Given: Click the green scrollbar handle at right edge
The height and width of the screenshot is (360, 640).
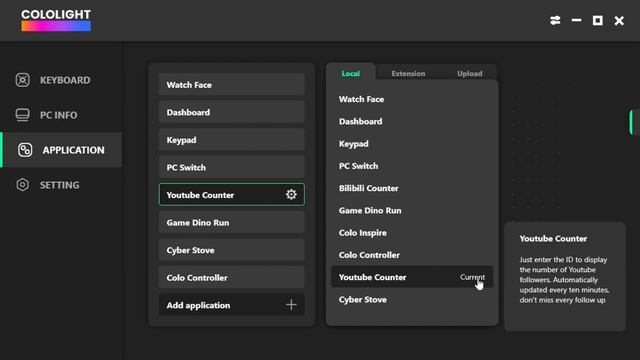Looking at the screenshot, I should pyautogui.click(x=632, y=122).
